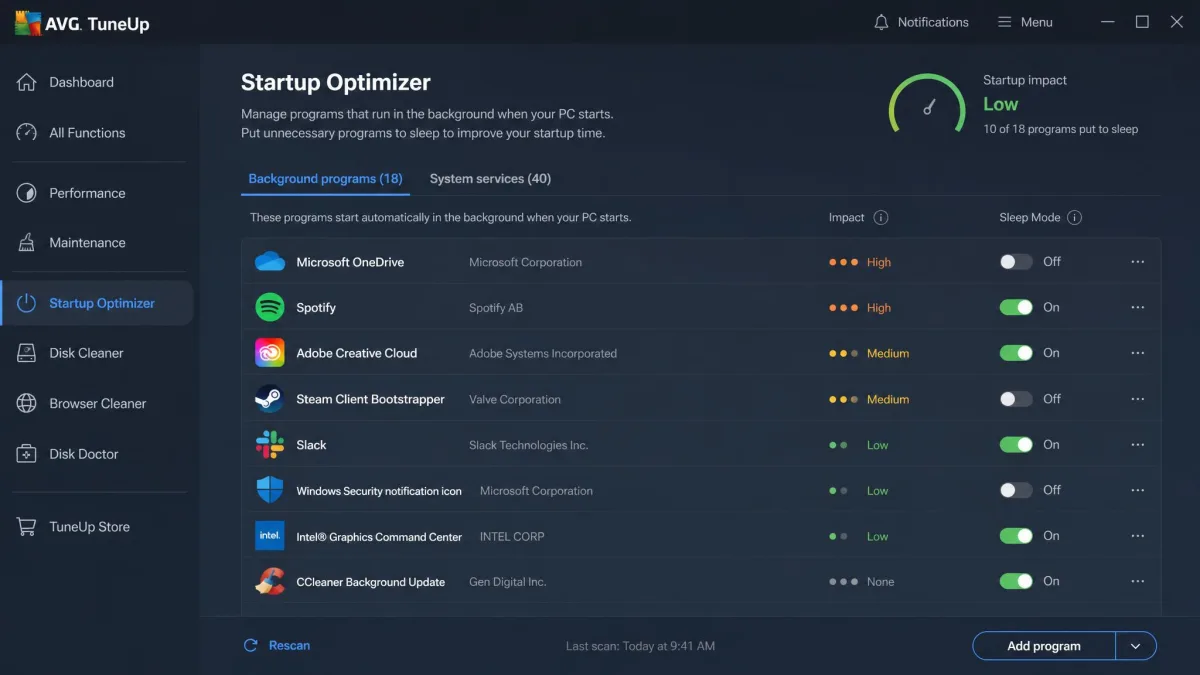
Task: Toggle Intel Graphics Command Center sleep switch
Action: (1016, 536)
